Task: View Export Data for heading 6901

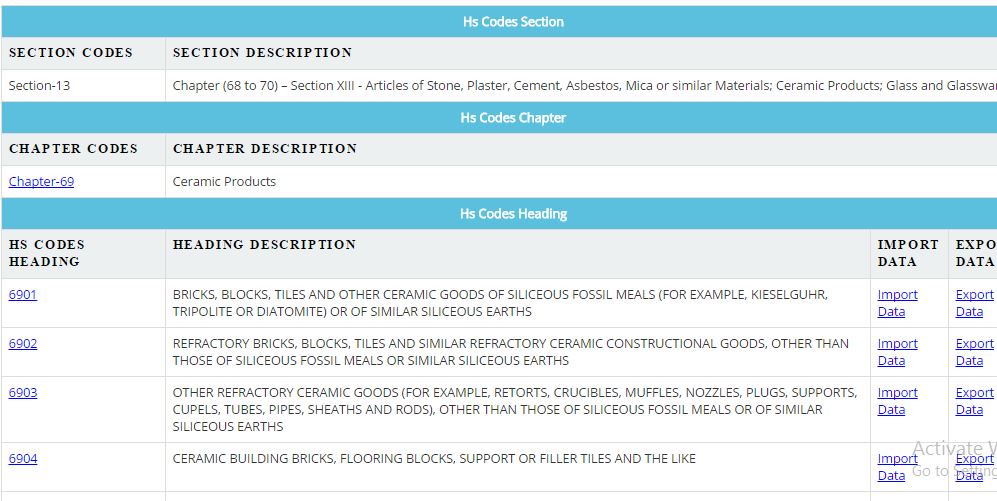Action: point(974,303)
